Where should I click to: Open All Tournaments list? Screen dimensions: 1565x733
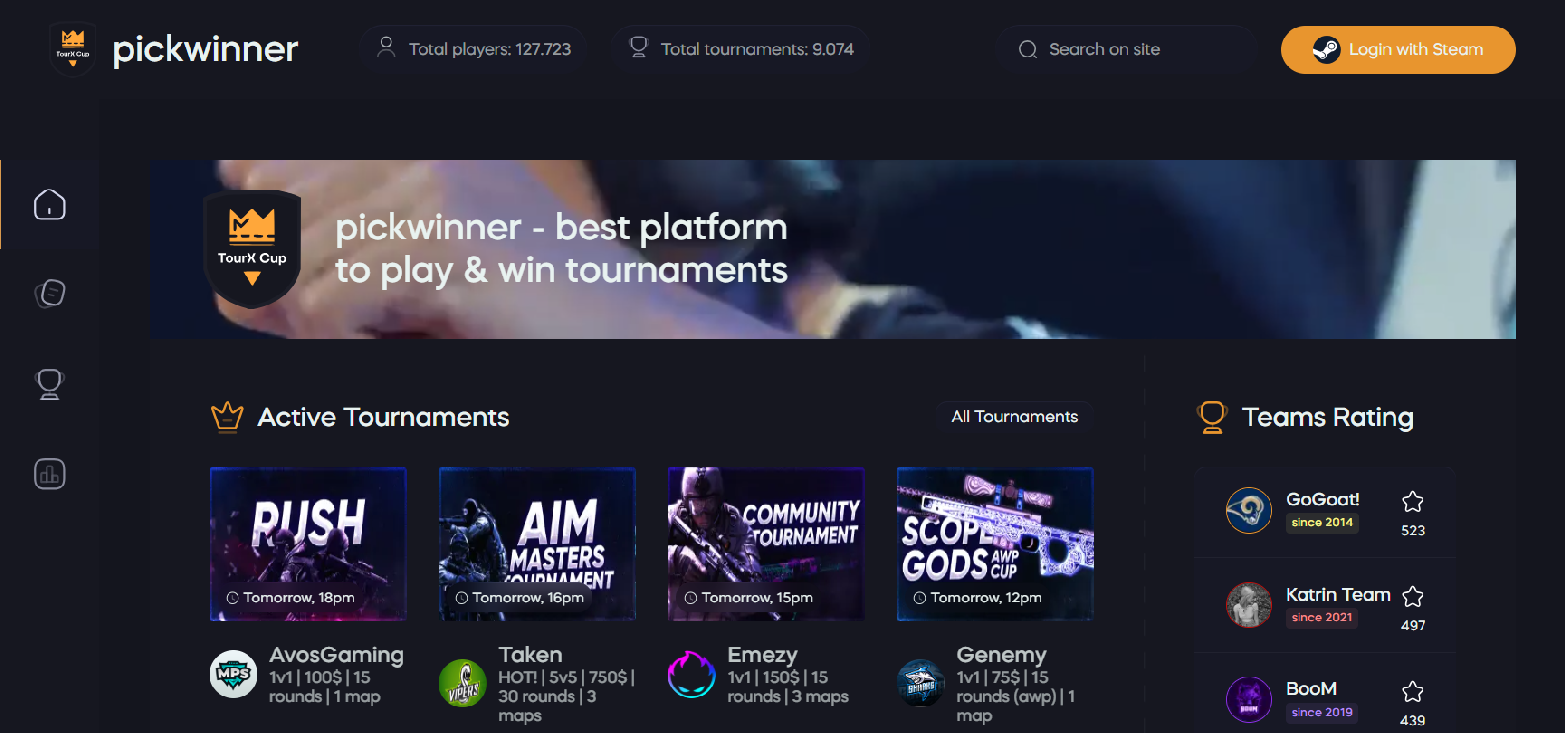1015,417
